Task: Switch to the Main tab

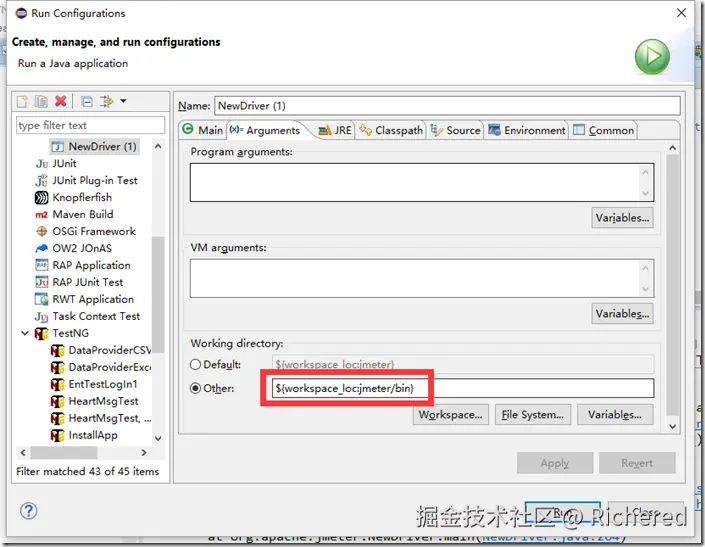Action: click(203, 130)
